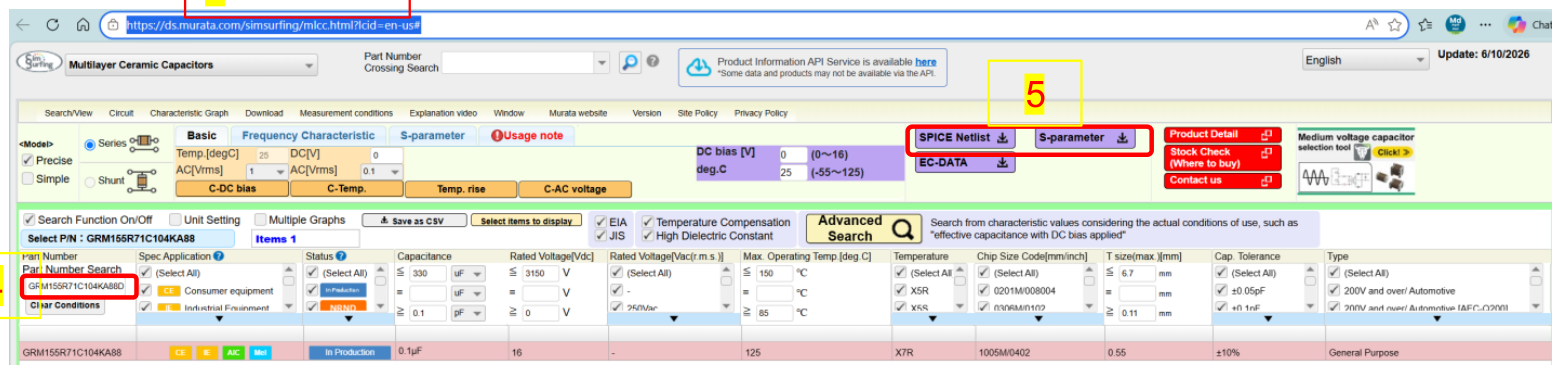
Task: Select the Series circuit diagram icon
Action: (x=145, y=143)
